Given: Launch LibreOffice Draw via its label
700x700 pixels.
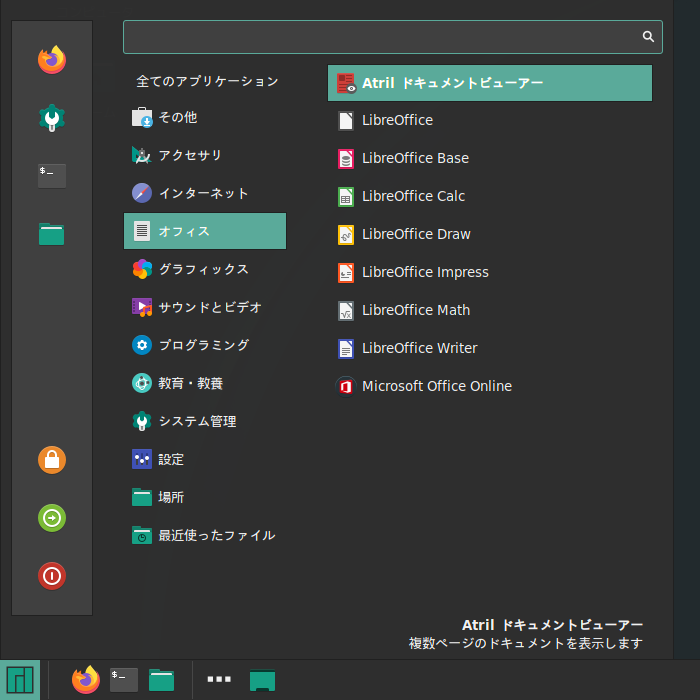Looking at the screenshot, I should 416,234.
